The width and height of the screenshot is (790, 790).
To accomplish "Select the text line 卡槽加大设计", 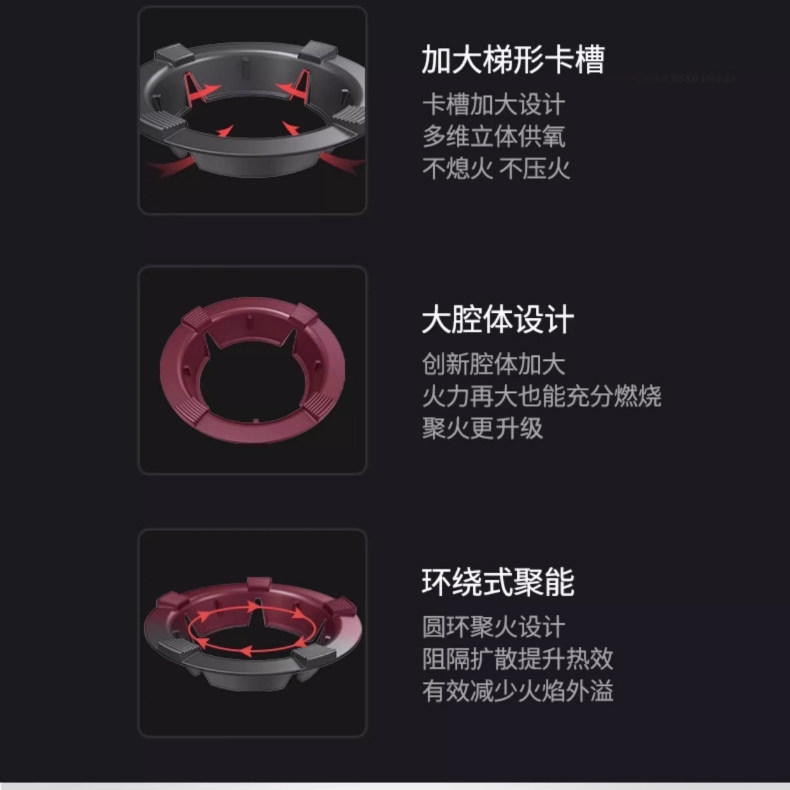I will click(x=493, y=105).
